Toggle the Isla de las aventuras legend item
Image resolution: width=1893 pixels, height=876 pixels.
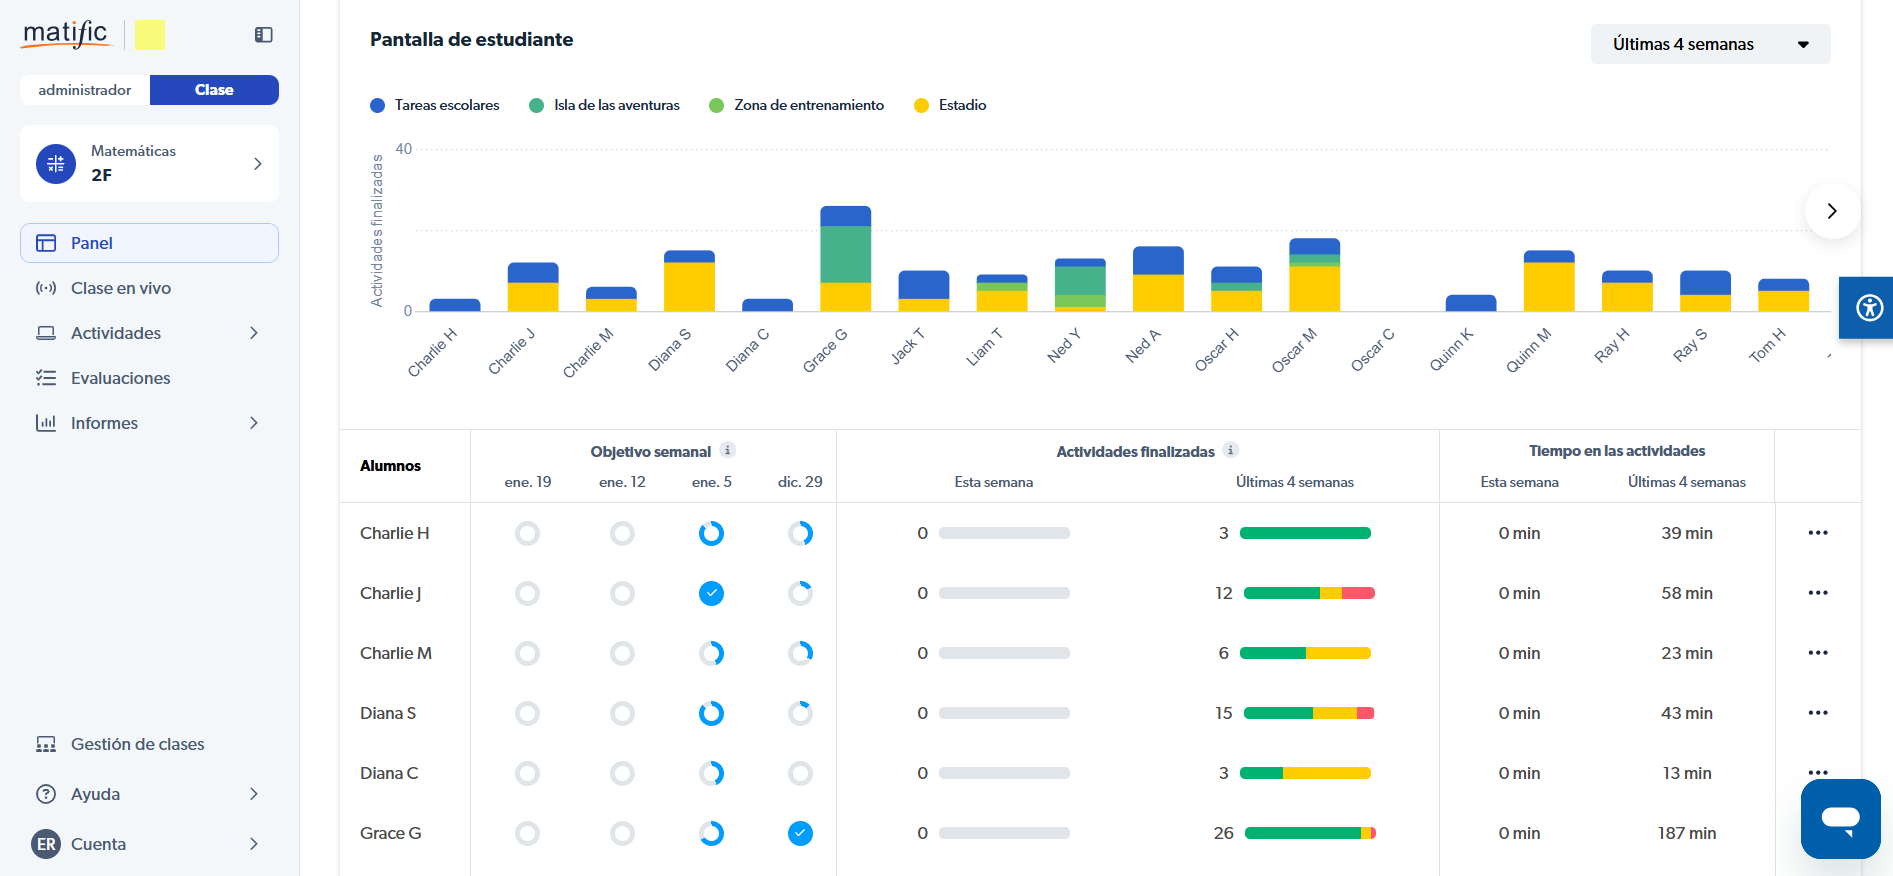pos(604,105)
